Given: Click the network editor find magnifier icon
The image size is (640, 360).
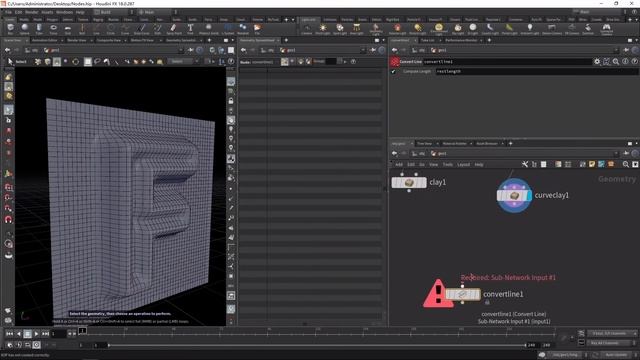Looking at the screenshot, I should (x=626, y=164).
